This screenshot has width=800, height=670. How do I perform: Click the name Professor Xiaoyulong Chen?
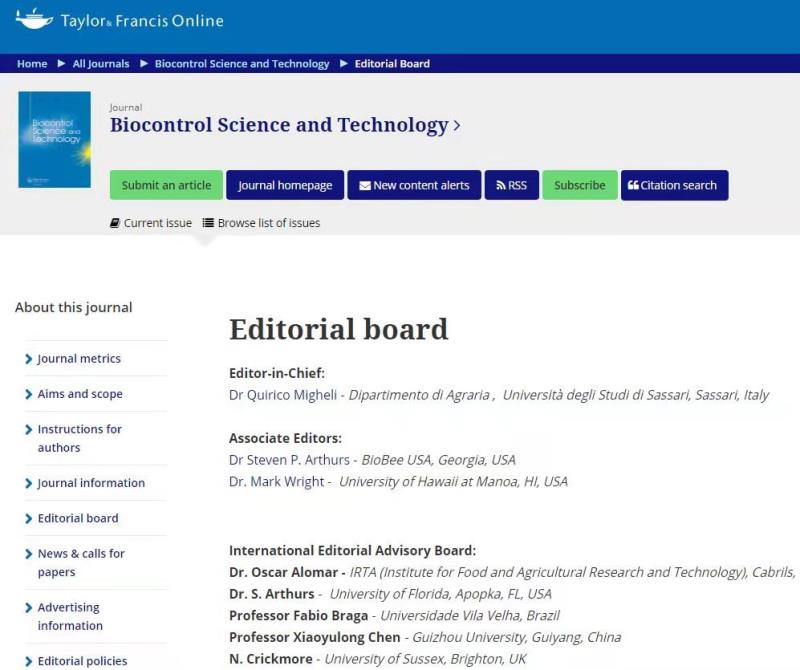tap(315, 637)
